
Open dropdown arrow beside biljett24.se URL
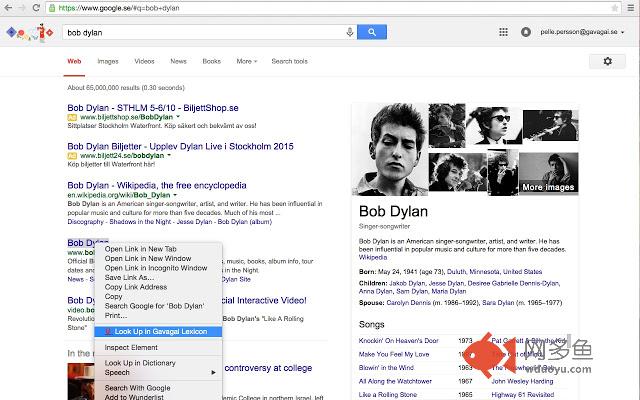pos(169,156)
